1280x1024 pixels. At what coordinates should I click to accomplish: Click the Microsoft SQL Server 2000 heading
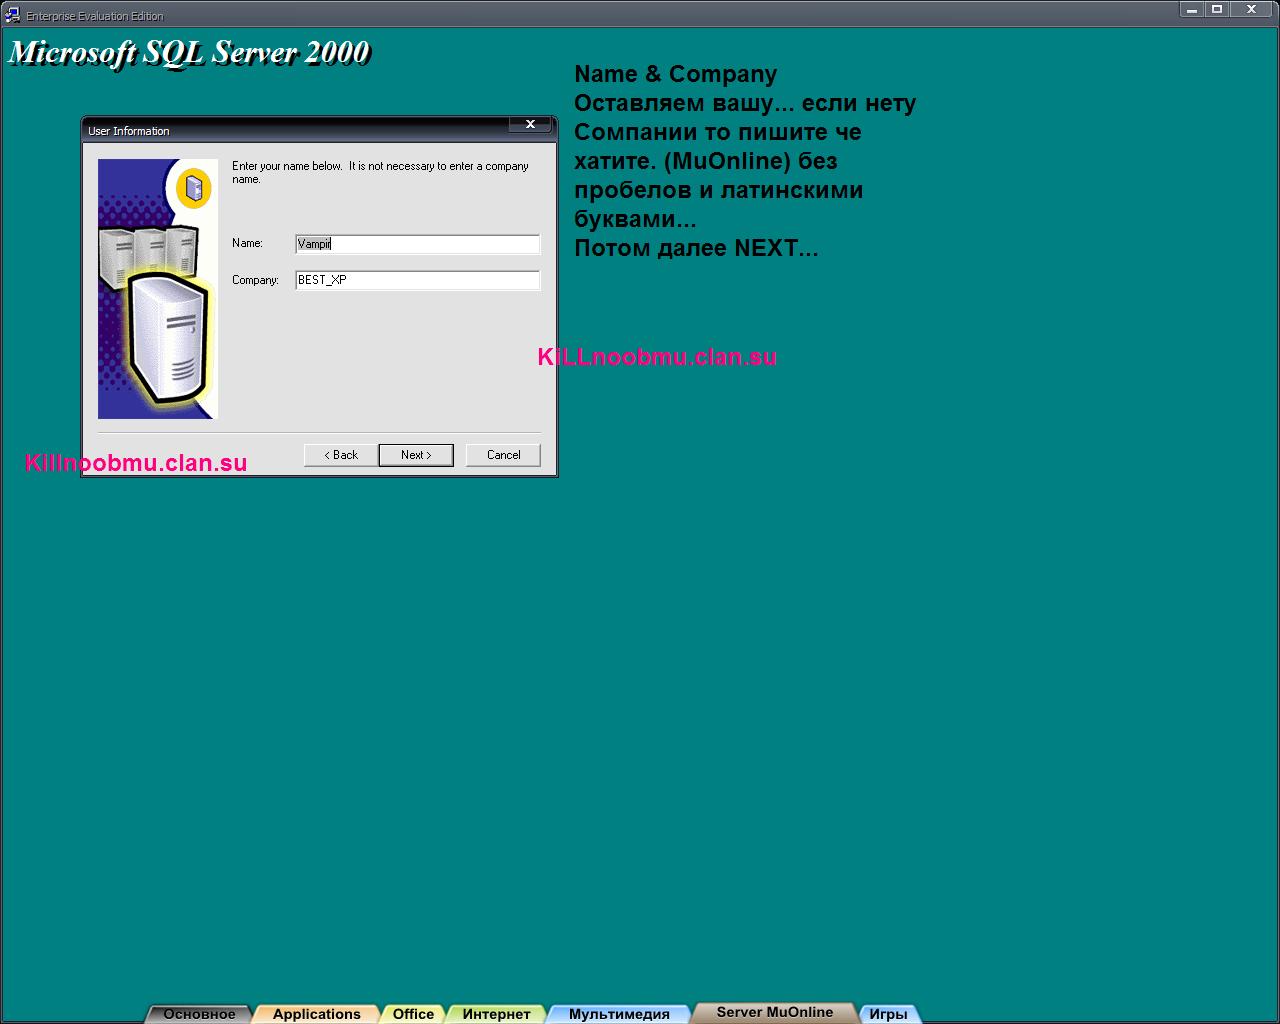189,53
